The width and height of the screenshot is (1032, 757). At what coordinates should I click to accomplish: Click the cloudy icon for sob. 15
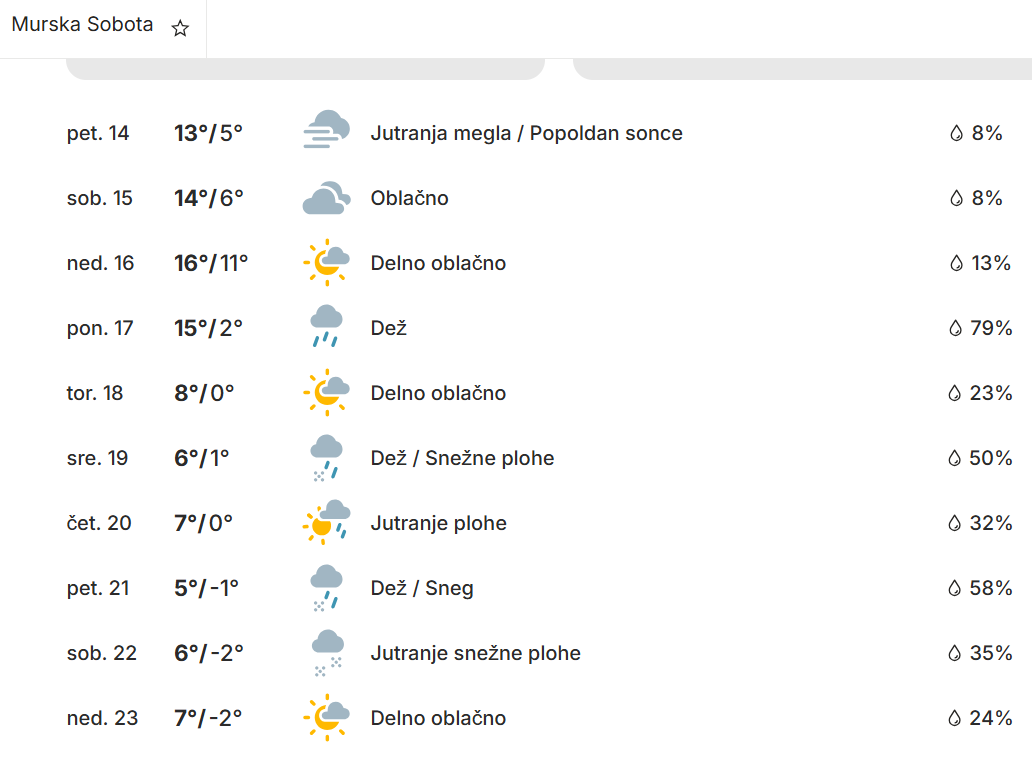pos(326,198)
